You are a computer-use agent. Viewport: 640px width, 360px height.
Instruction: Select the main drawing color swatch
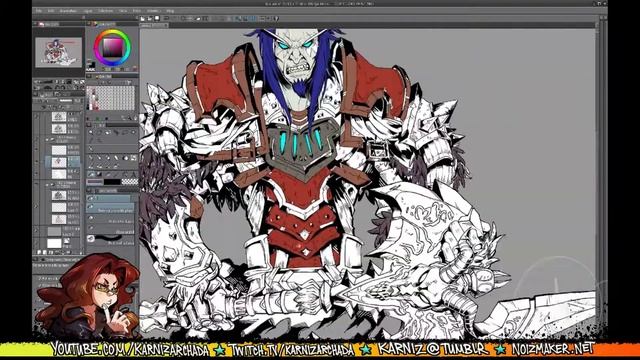point(94,182)
